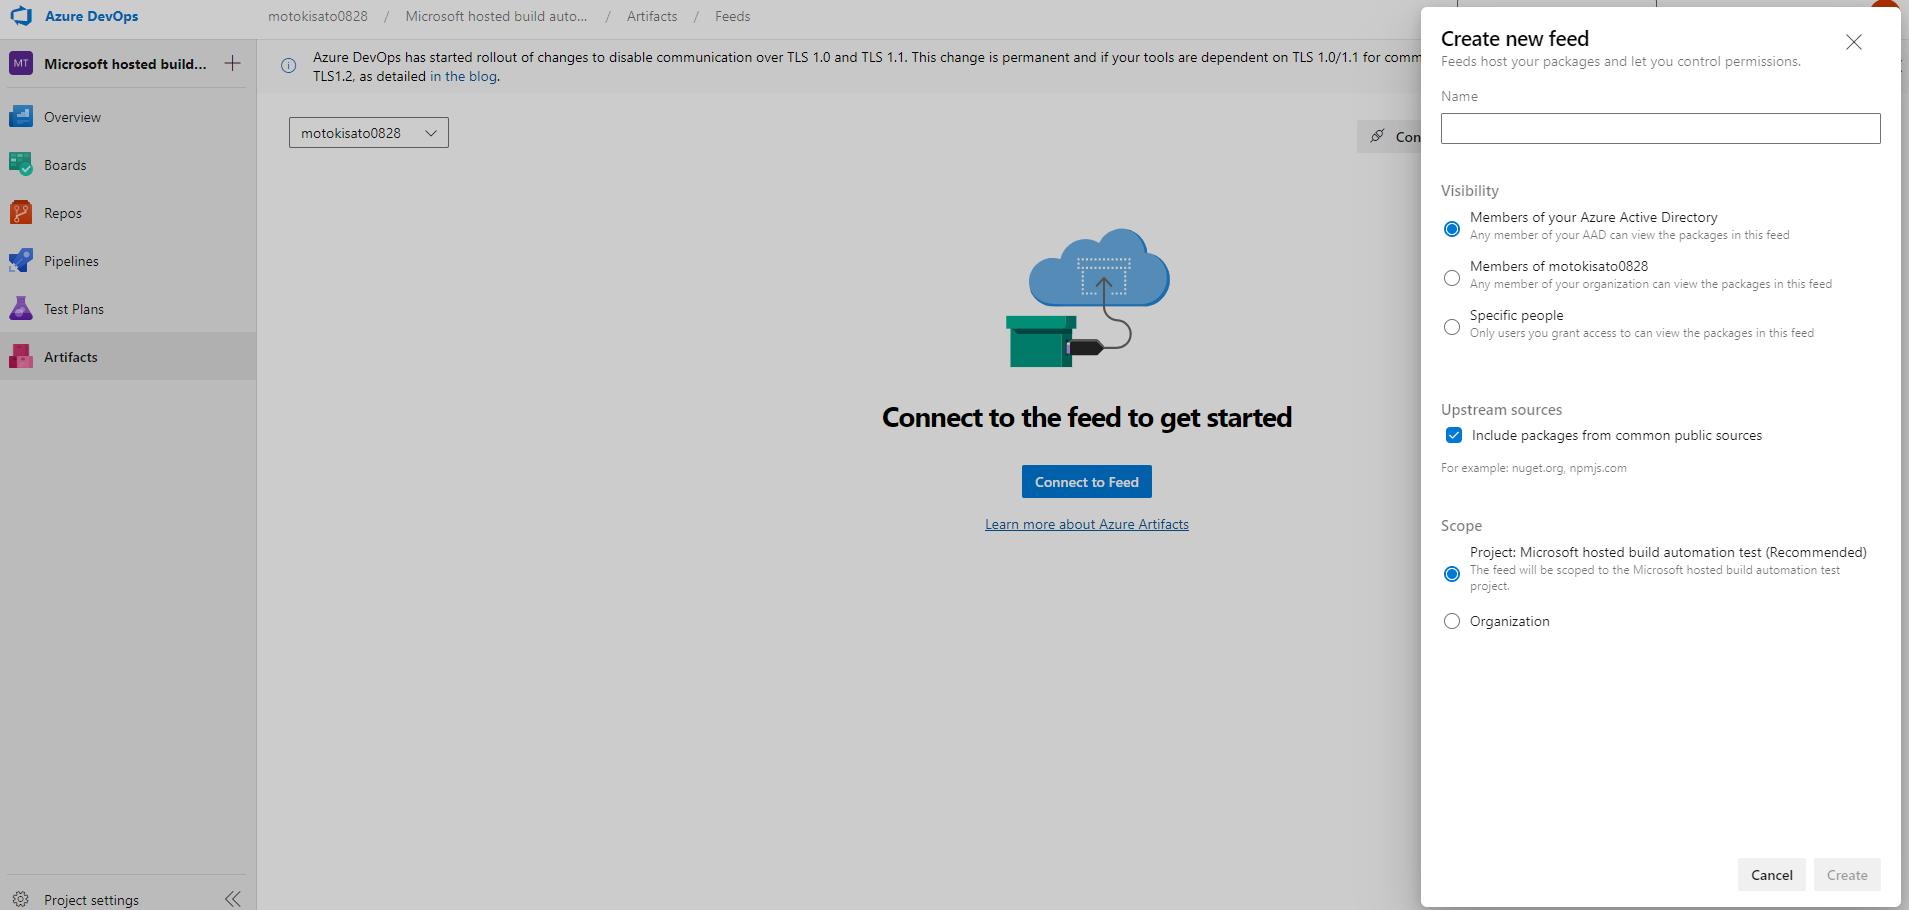Select Project scope radio button
Screen dimensions: 1909x910
1452,574
